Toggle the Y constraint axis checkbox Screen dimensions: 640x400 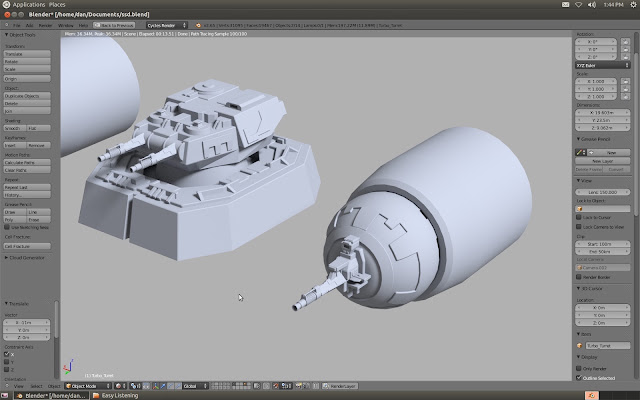pos(7,362)
